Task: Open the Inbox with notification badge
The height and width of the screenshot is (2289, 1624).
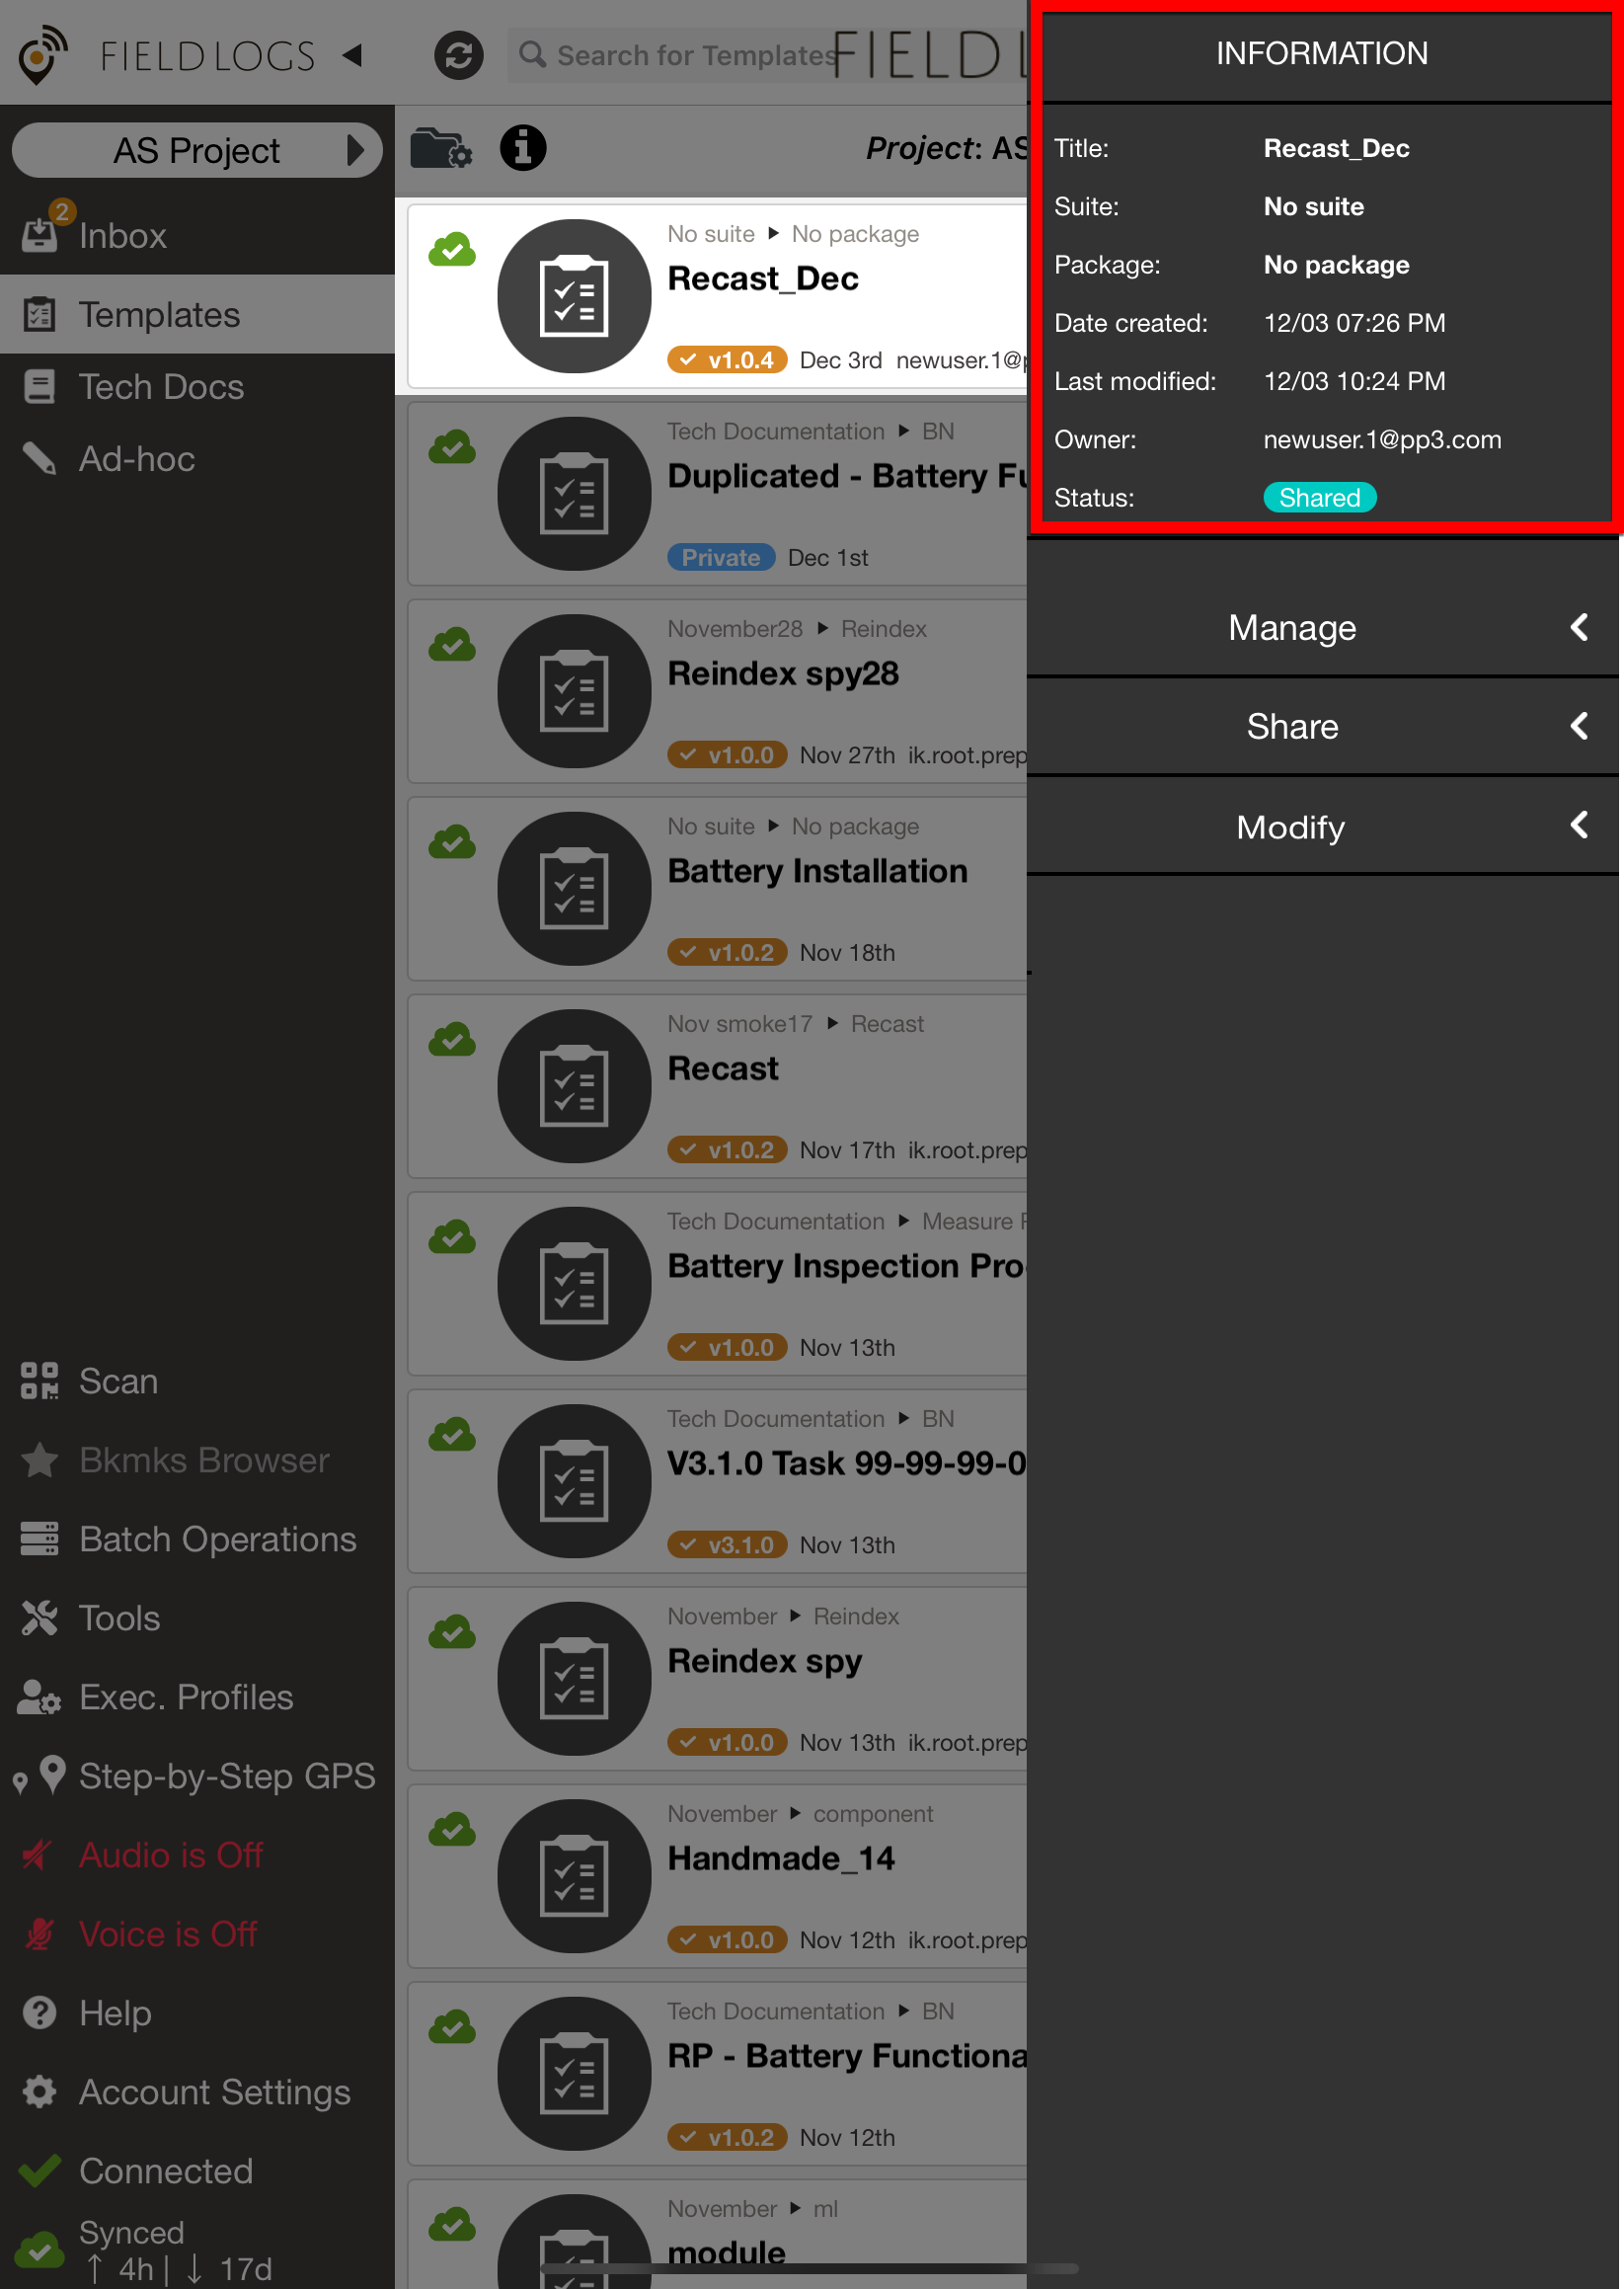Action: pos(122,236)
